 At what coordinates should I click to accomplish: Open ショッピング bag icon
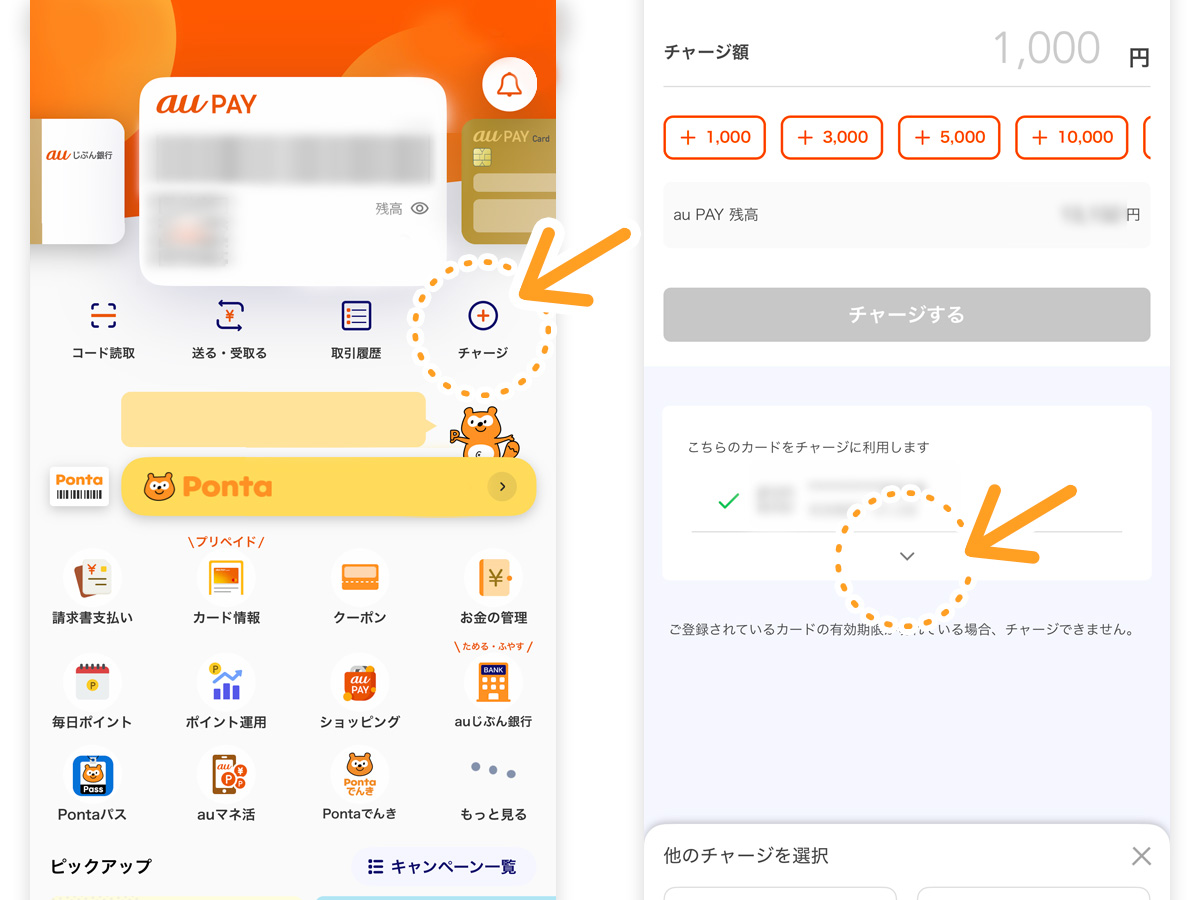360,682
